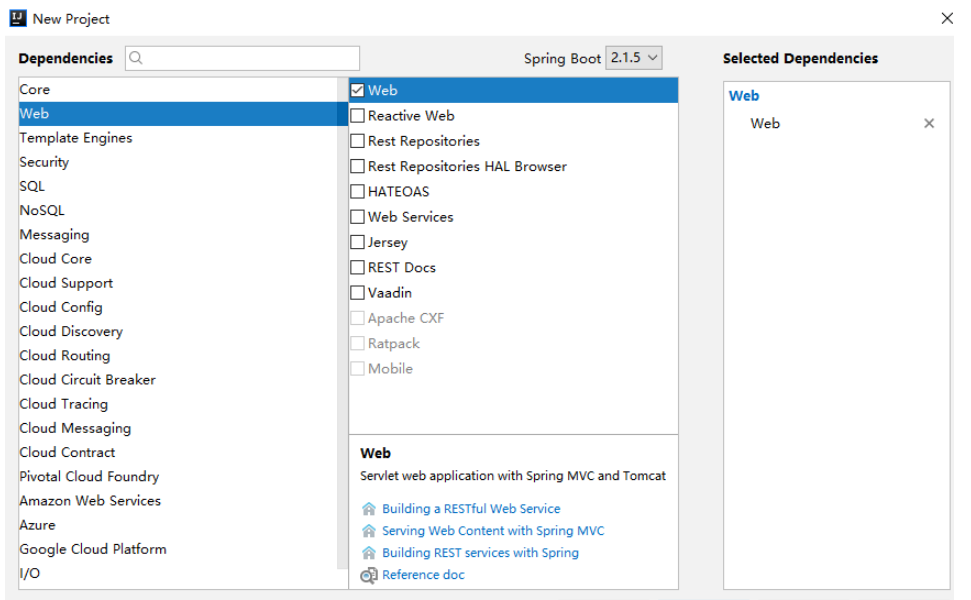971x600 pixels.
Task: Click the disabled Mobile checkbox
Action: pos(357,368)
